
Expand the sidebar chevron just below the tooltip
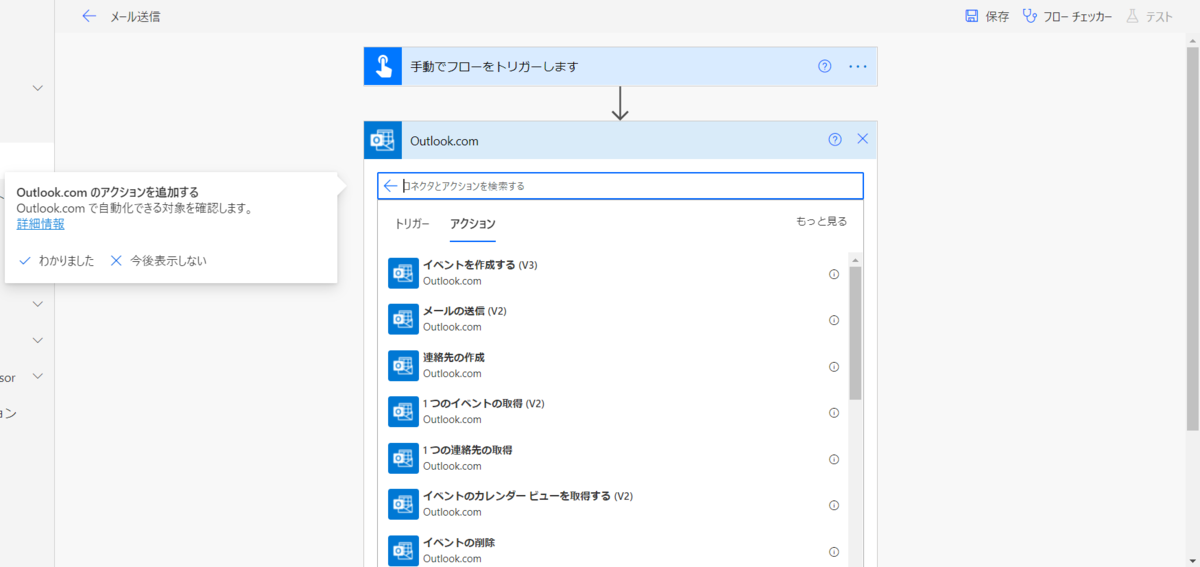(x=38, y=303)
